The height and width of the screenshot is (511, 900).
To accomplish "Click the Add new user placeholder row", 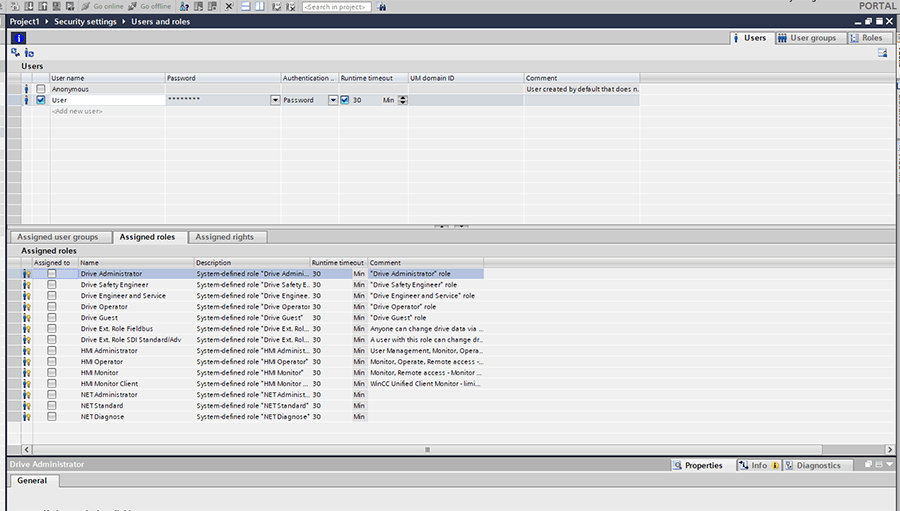I will (x=77, y=111).
